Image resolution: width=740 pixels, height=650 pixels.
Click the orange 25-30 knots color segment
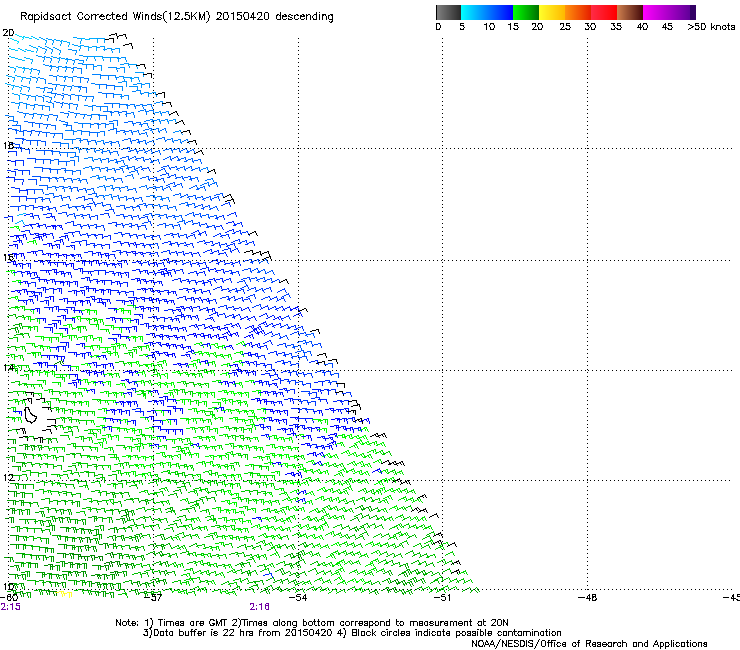[578, 12]
